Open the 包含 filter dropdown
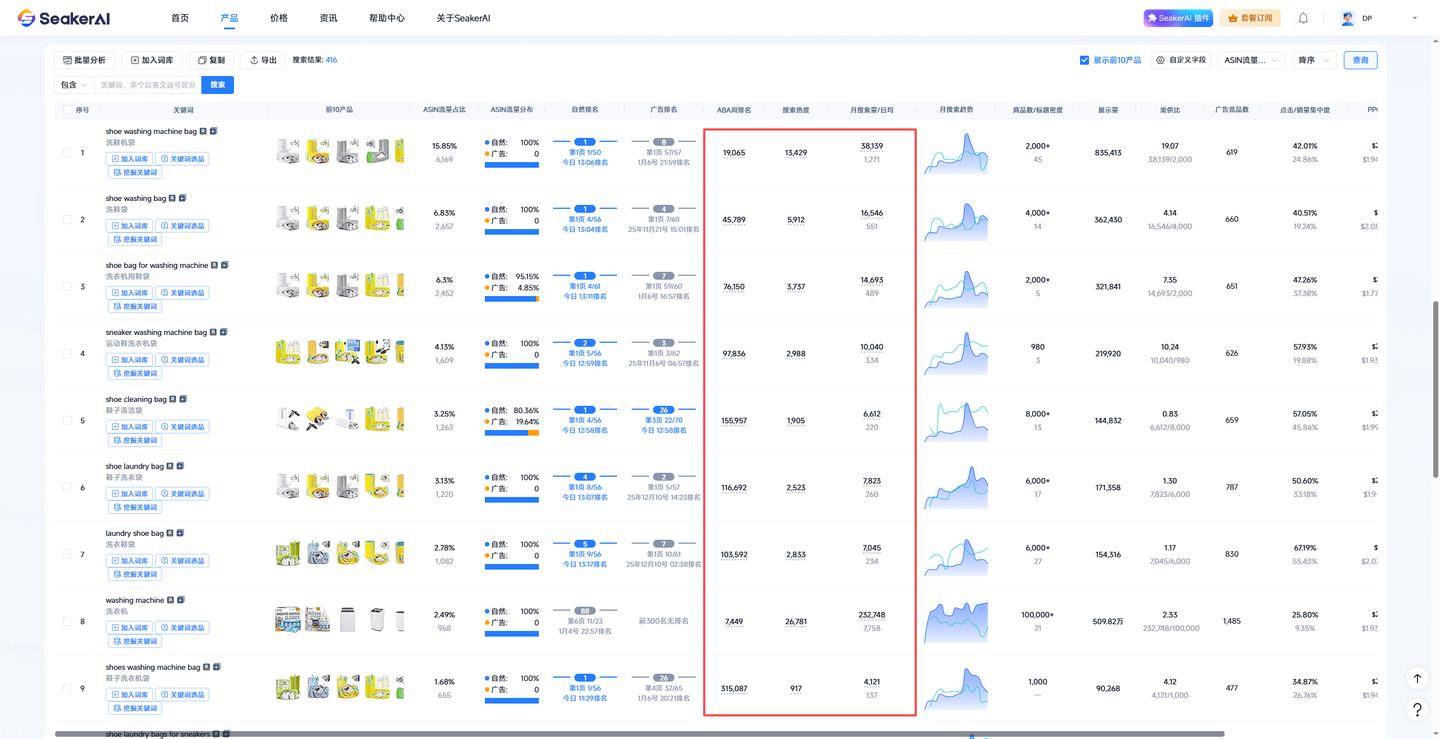This screenshot has width=1440, height=739. point(73,85)
